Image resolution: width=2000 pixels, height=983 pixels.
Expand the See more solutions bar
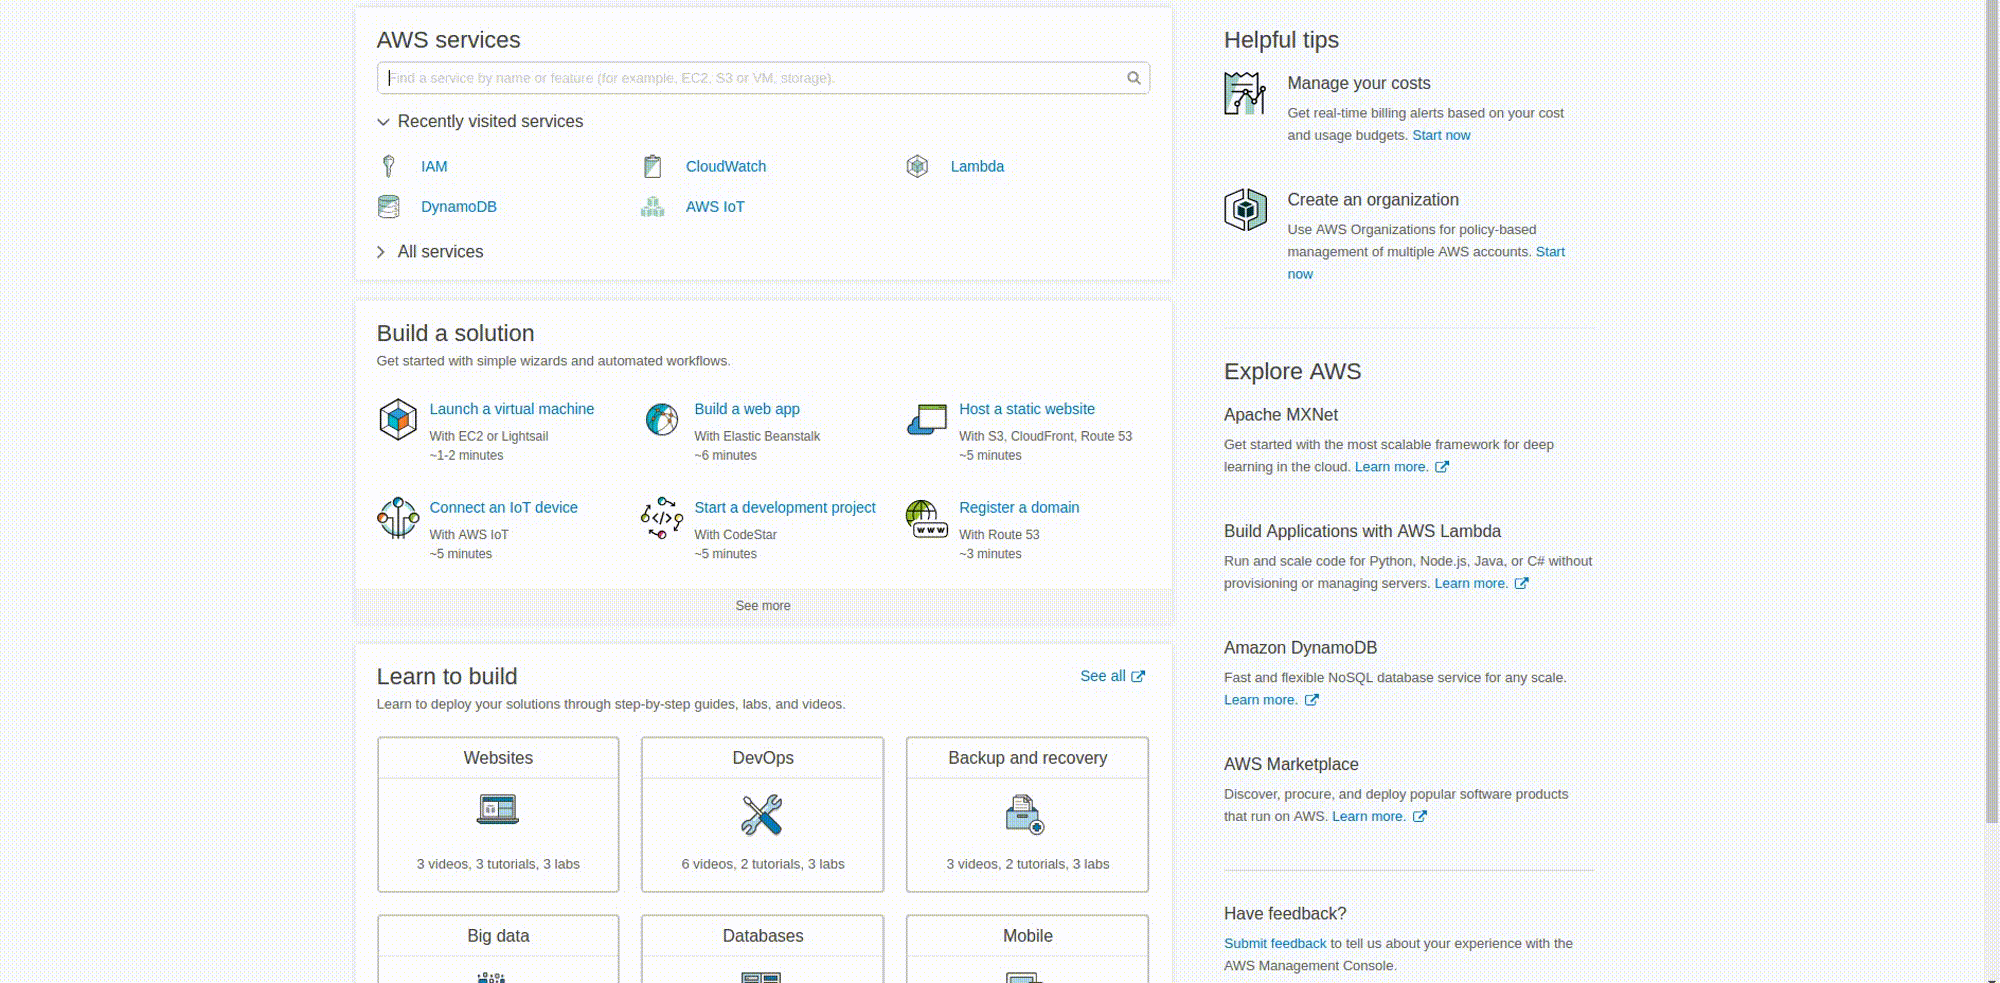pyautogui.click(x=763, y=606)
